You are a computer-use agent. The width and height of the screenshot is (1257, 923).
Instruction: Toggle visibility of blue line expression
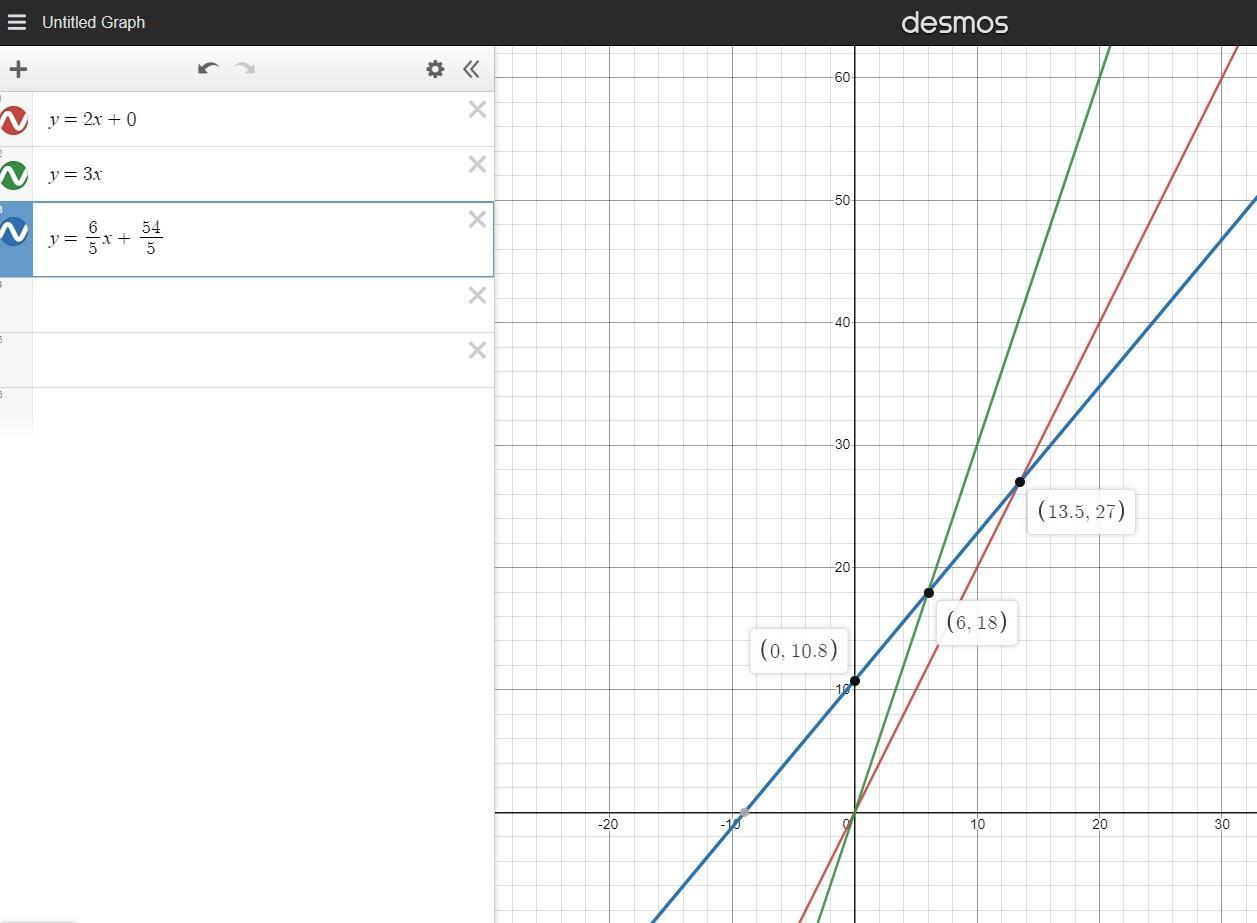click(x=14, y=232)
